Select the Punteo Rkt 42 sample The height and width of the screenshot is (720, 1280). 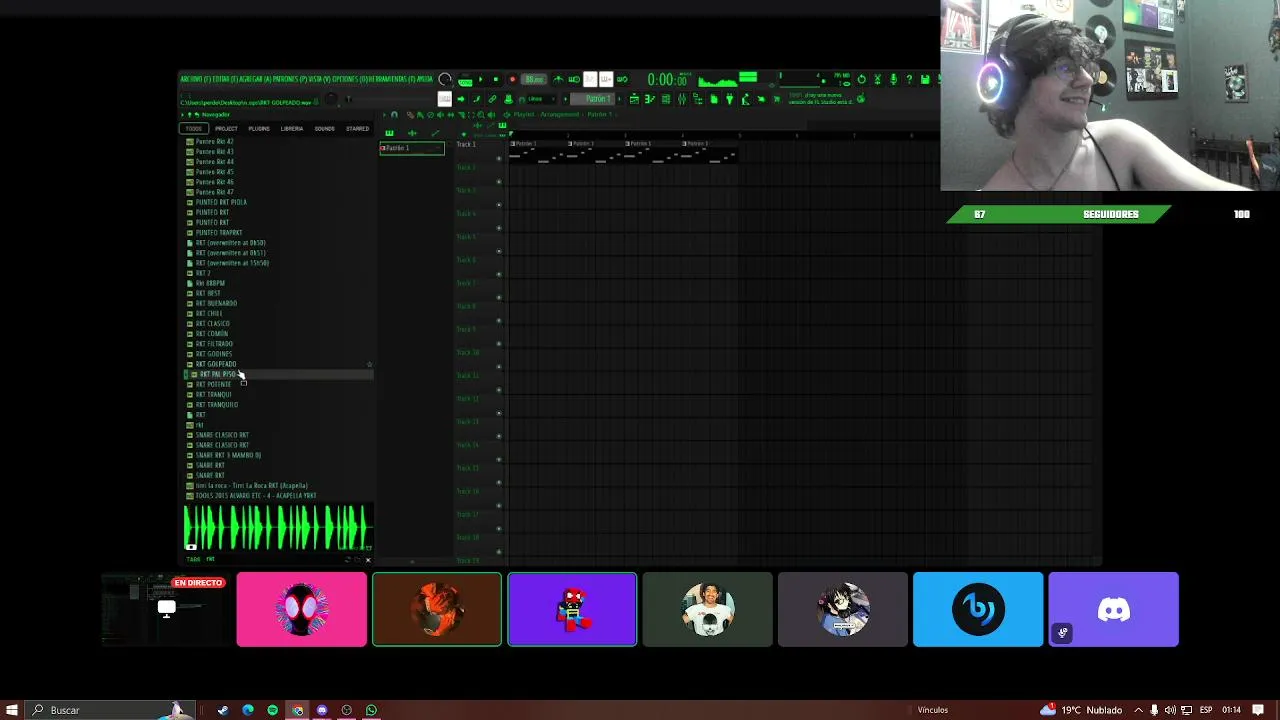coord(214,141)
